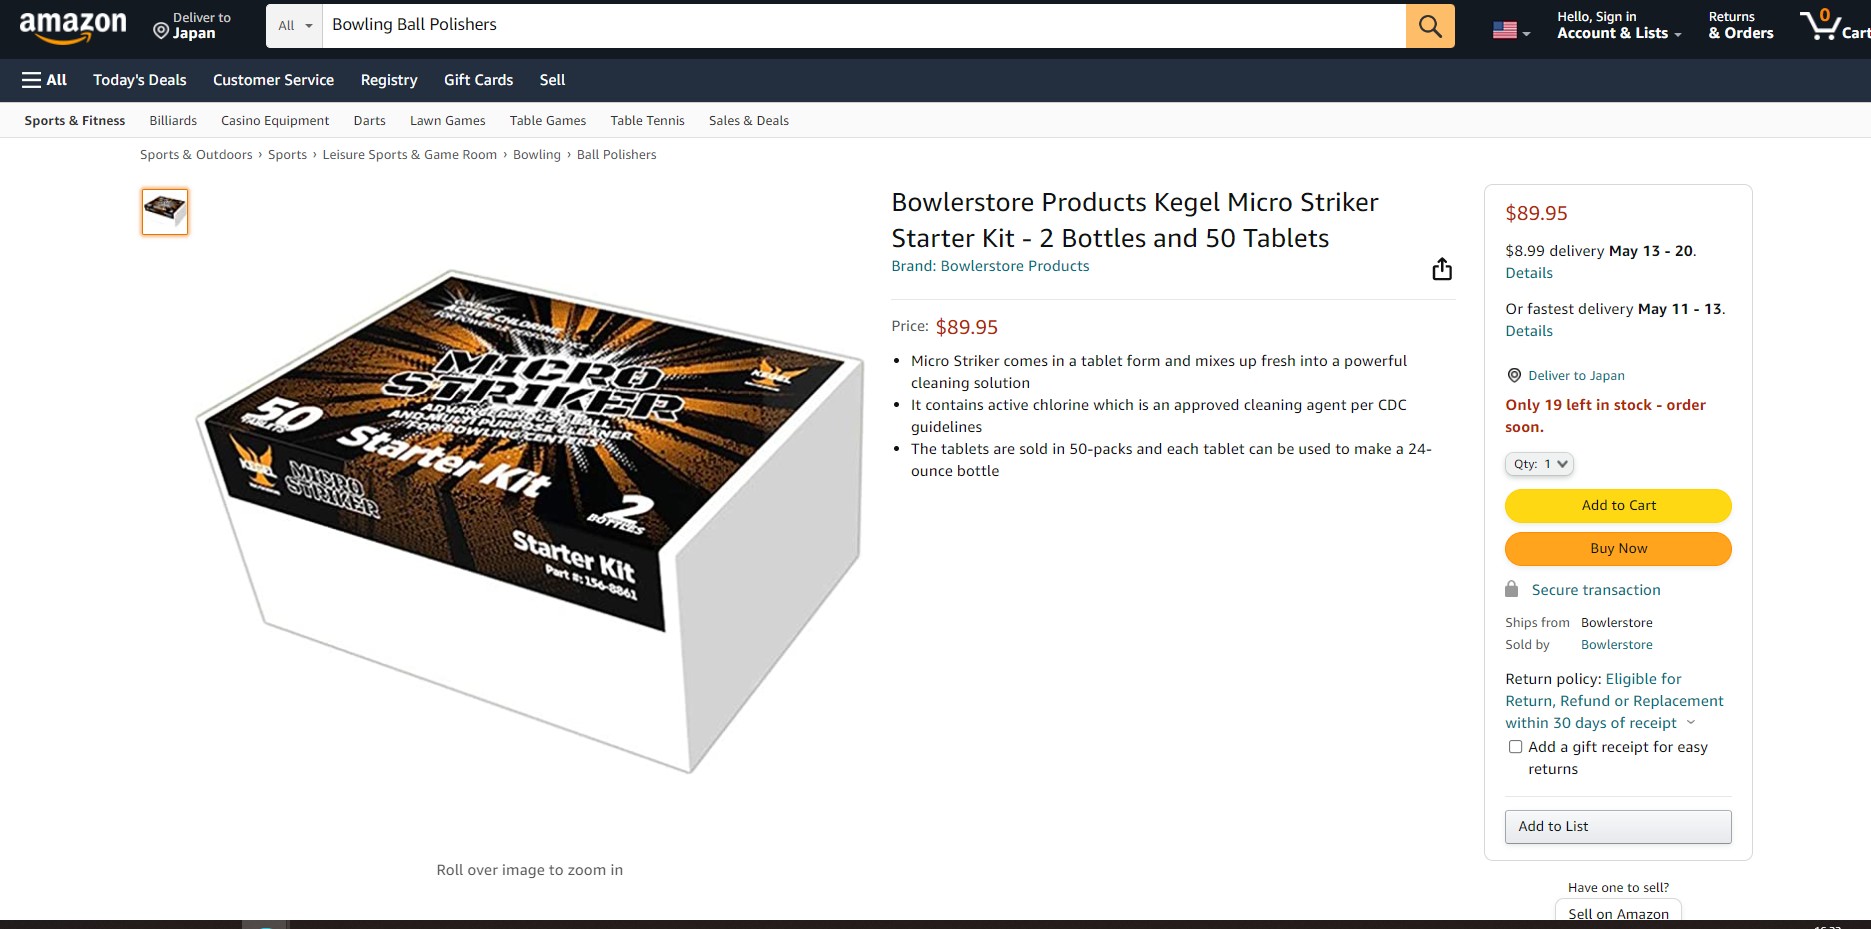Open the Today's Deals menu item
This screenshot has width=1871, height=929.
point(140,80)
